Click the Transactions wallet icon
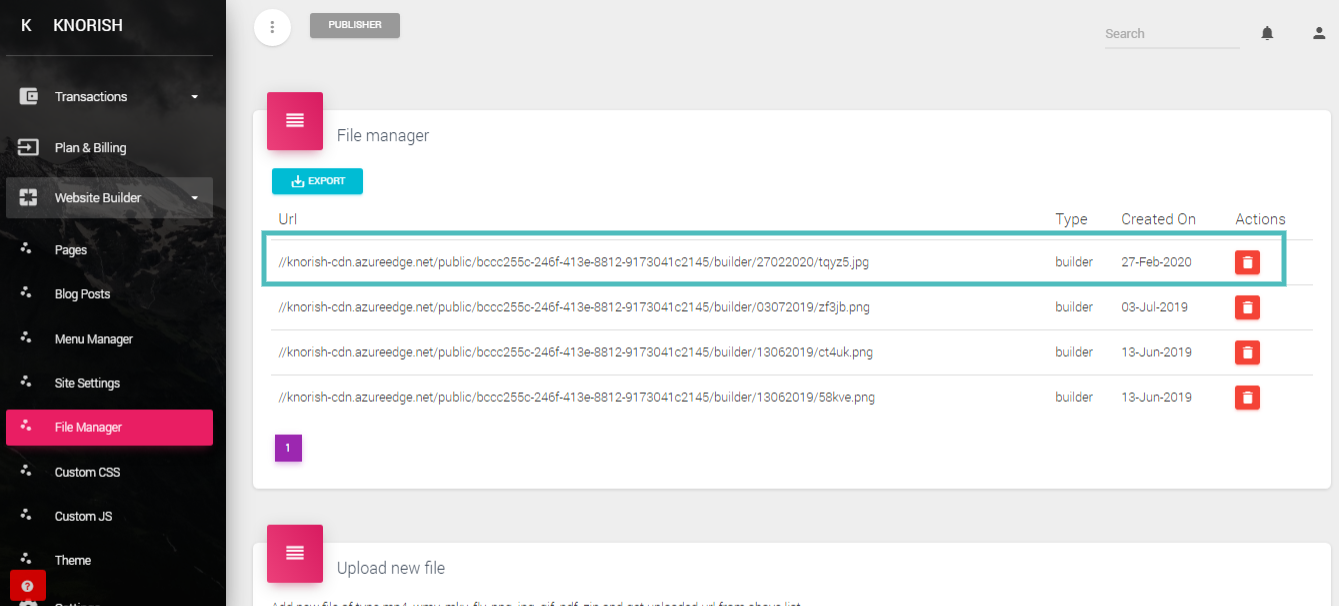Image resolution: width=1339 pixels, height=606 pixels. pos(29,97)
